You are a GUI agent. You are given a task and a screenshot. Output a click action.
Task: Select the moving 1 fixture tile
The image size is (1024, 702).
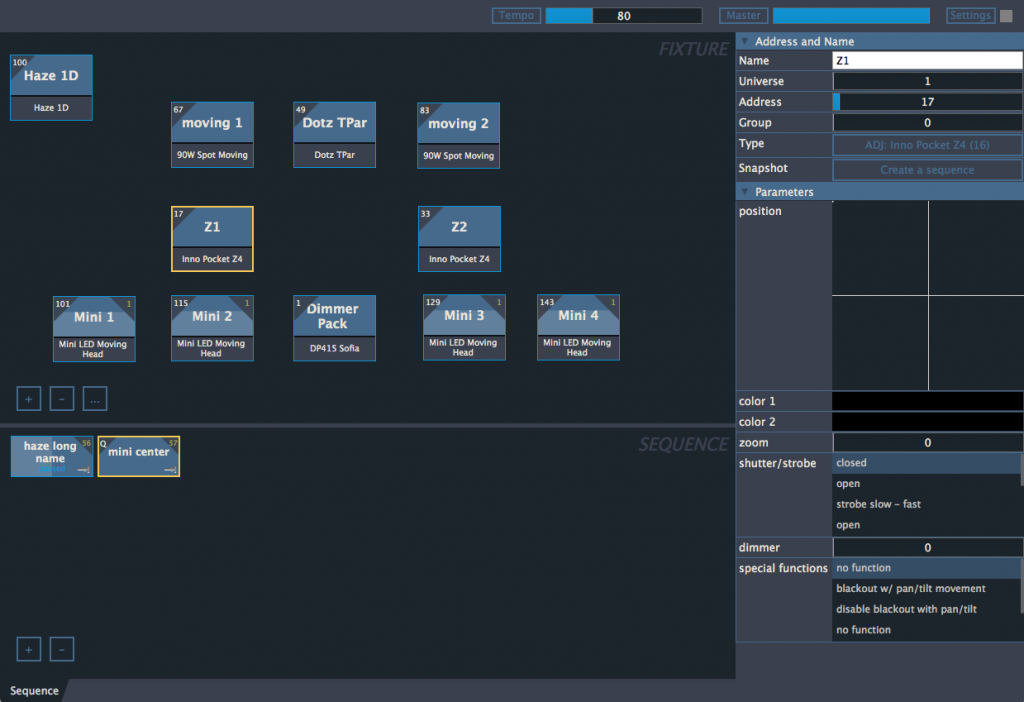(x=212, y=134)
